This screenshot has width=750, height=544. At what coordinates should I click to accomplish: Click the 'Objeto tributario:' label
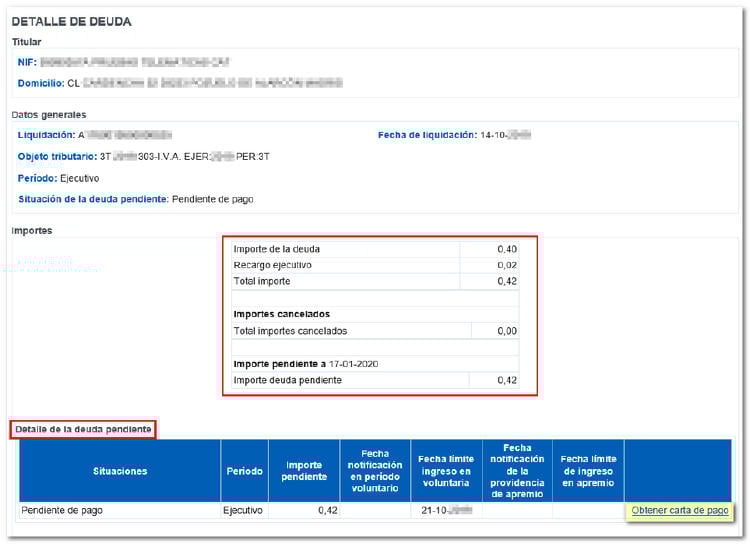coord(57,156)
